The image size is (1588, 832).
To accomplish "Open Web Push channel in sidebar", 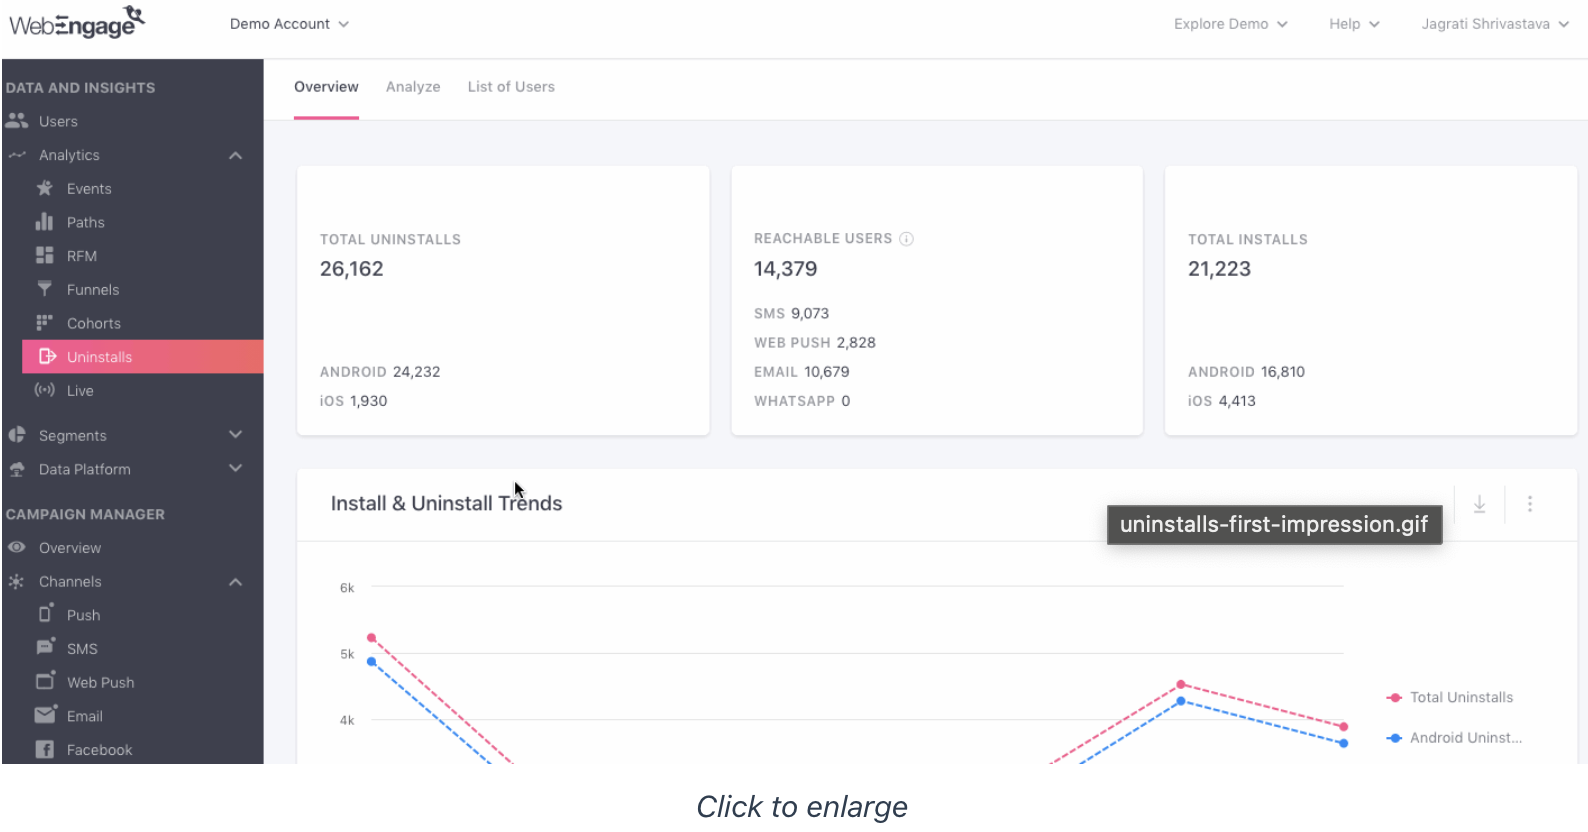I will (x=100, y=683).
